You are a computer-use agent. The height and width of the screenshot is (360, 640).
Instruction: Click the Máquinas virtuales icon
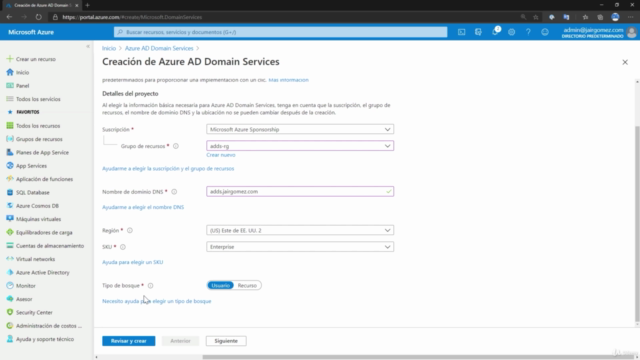(10, 219)
